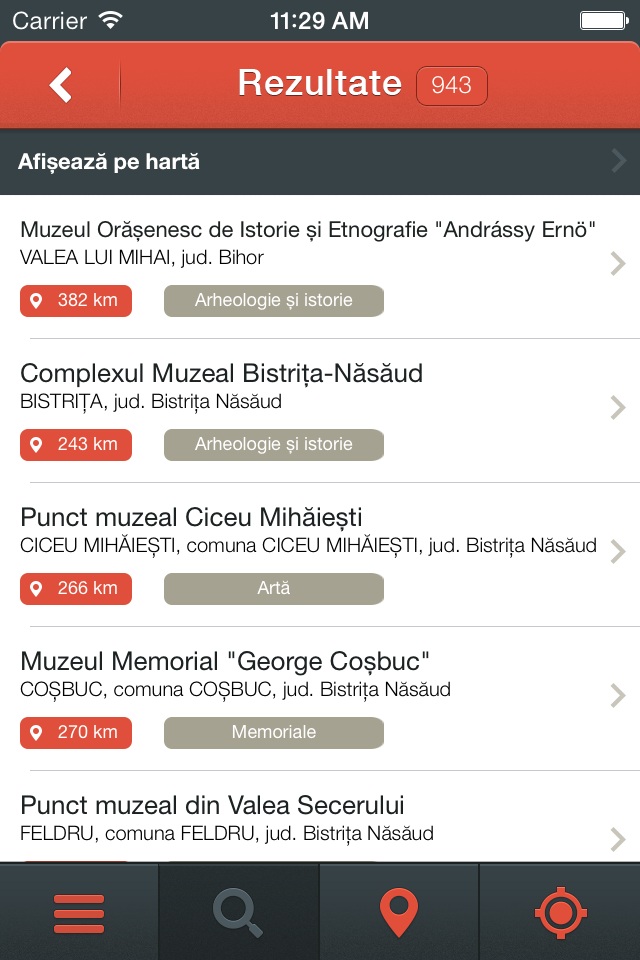Screen dimensions: 640x960
Task: Tap the Memoriale category tag
Action: [x=274, y=732]
